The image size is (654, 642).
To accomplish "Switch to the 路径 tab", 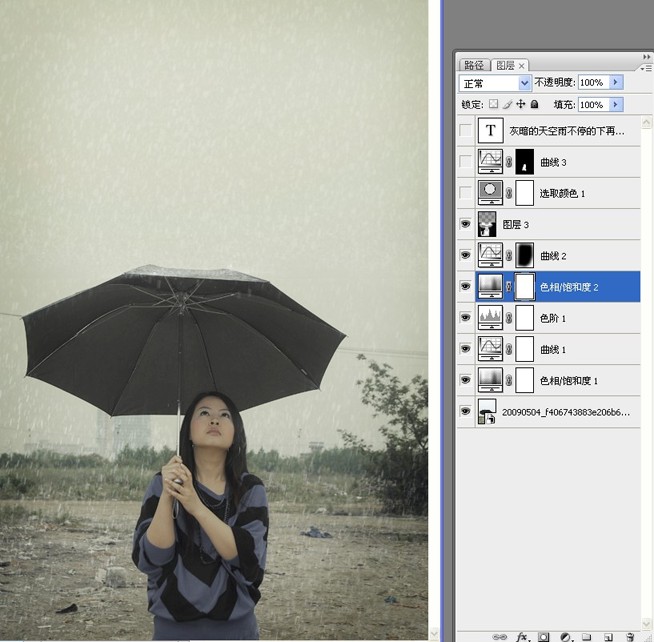I will click(x=474, y=65).
